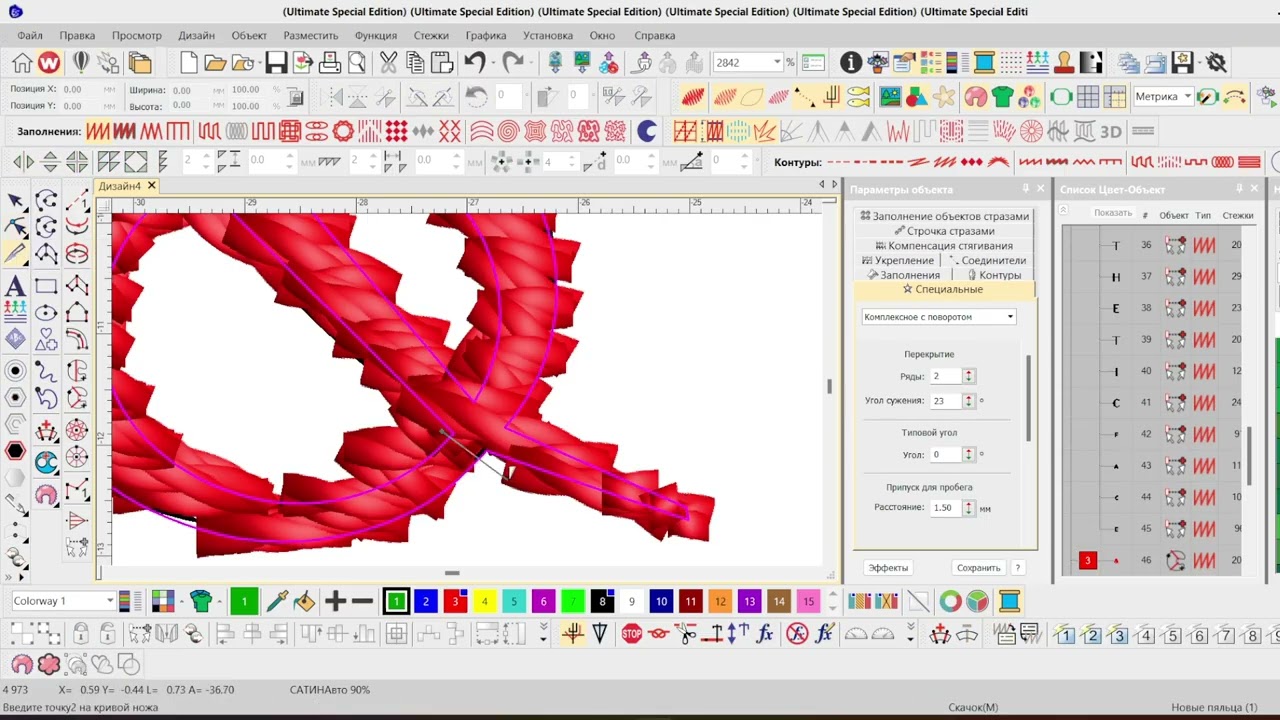Select the arrow selection tool in the left toolbox
Image resolution: width=1280 pixels, height=720 pixels.
coord(15,202)
